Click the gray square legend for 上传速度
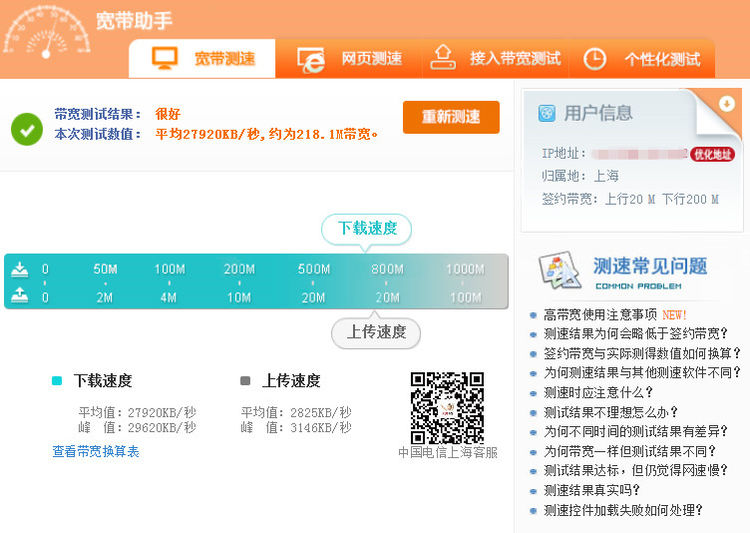This screenshot has height=533, width=750. pos(245,381)
